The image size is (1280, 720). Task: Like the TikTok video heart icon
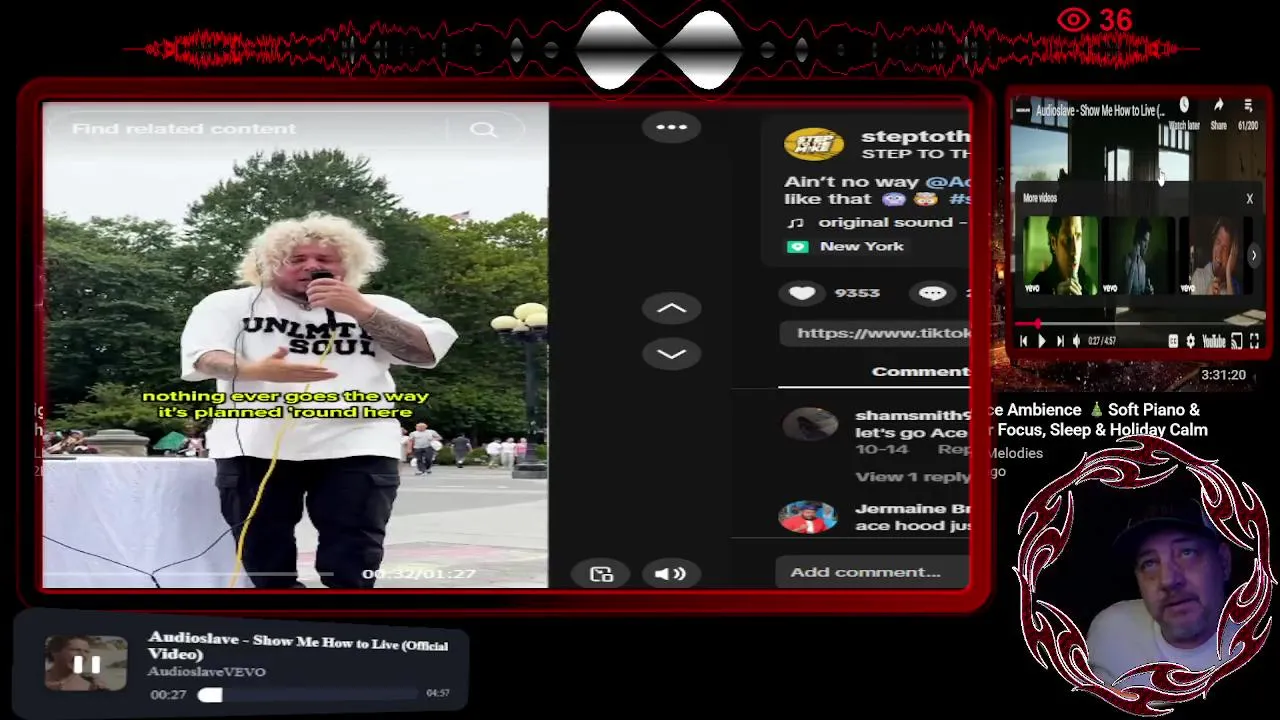tap(802, 293)
